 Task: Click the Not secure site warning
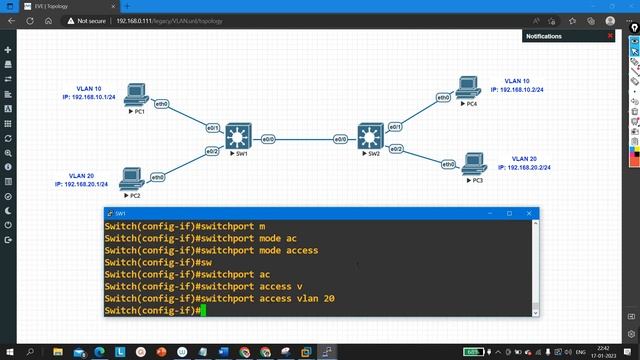[x=87, y=21]
